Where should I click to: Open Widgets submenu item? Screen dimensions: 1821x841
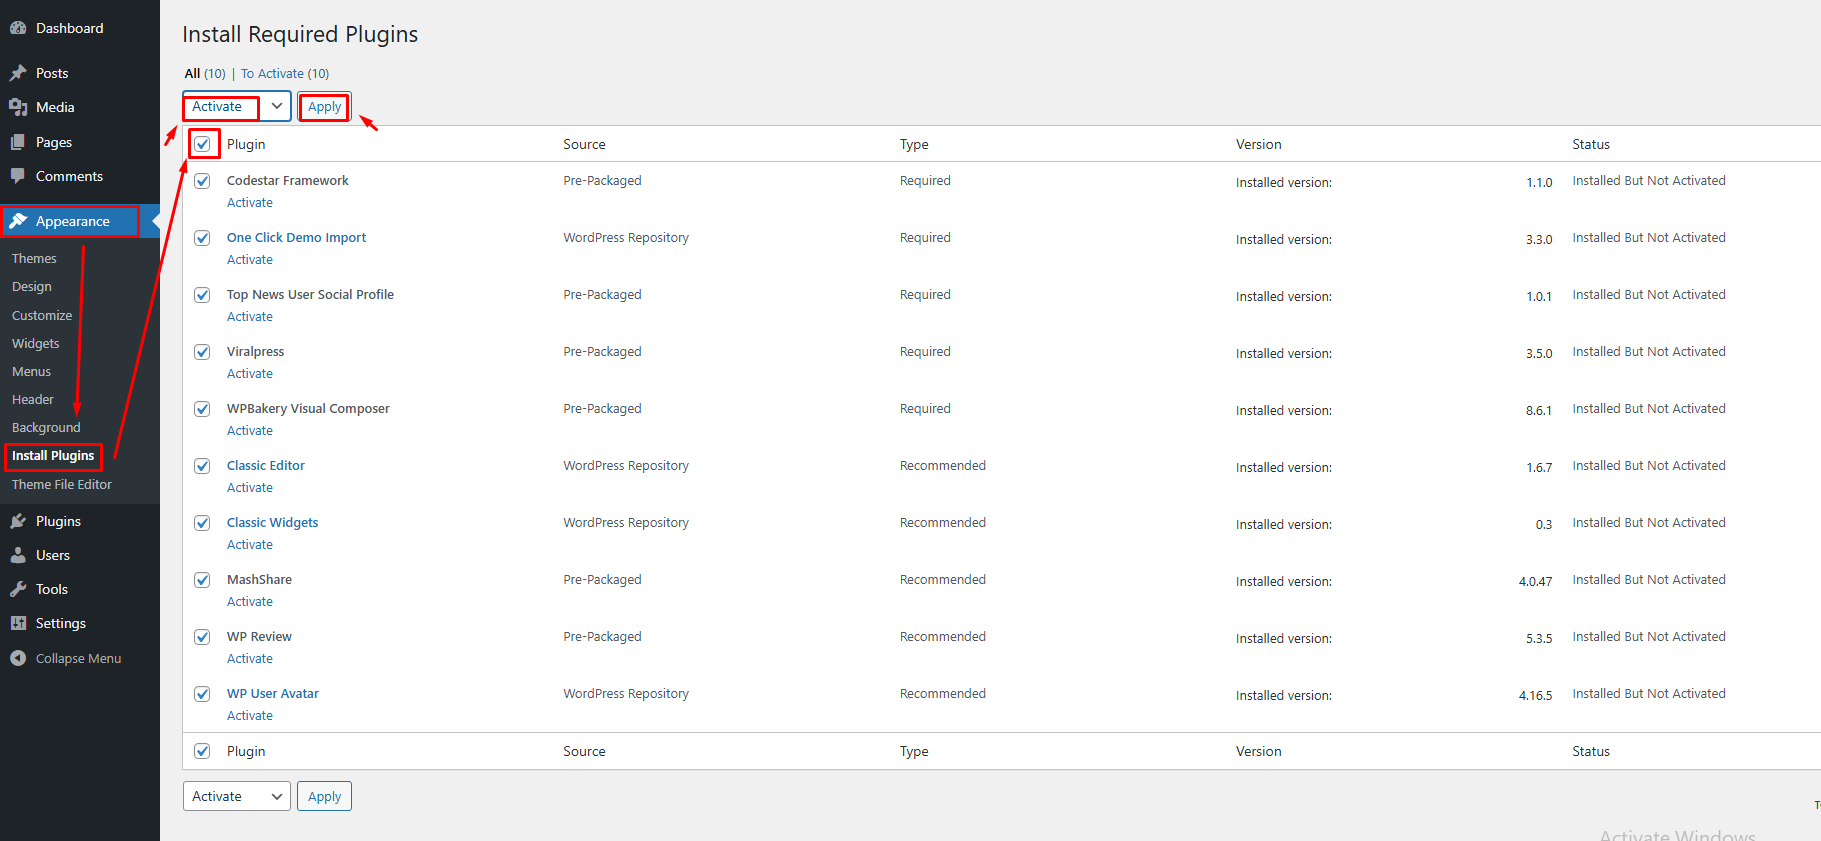point(36,343)
